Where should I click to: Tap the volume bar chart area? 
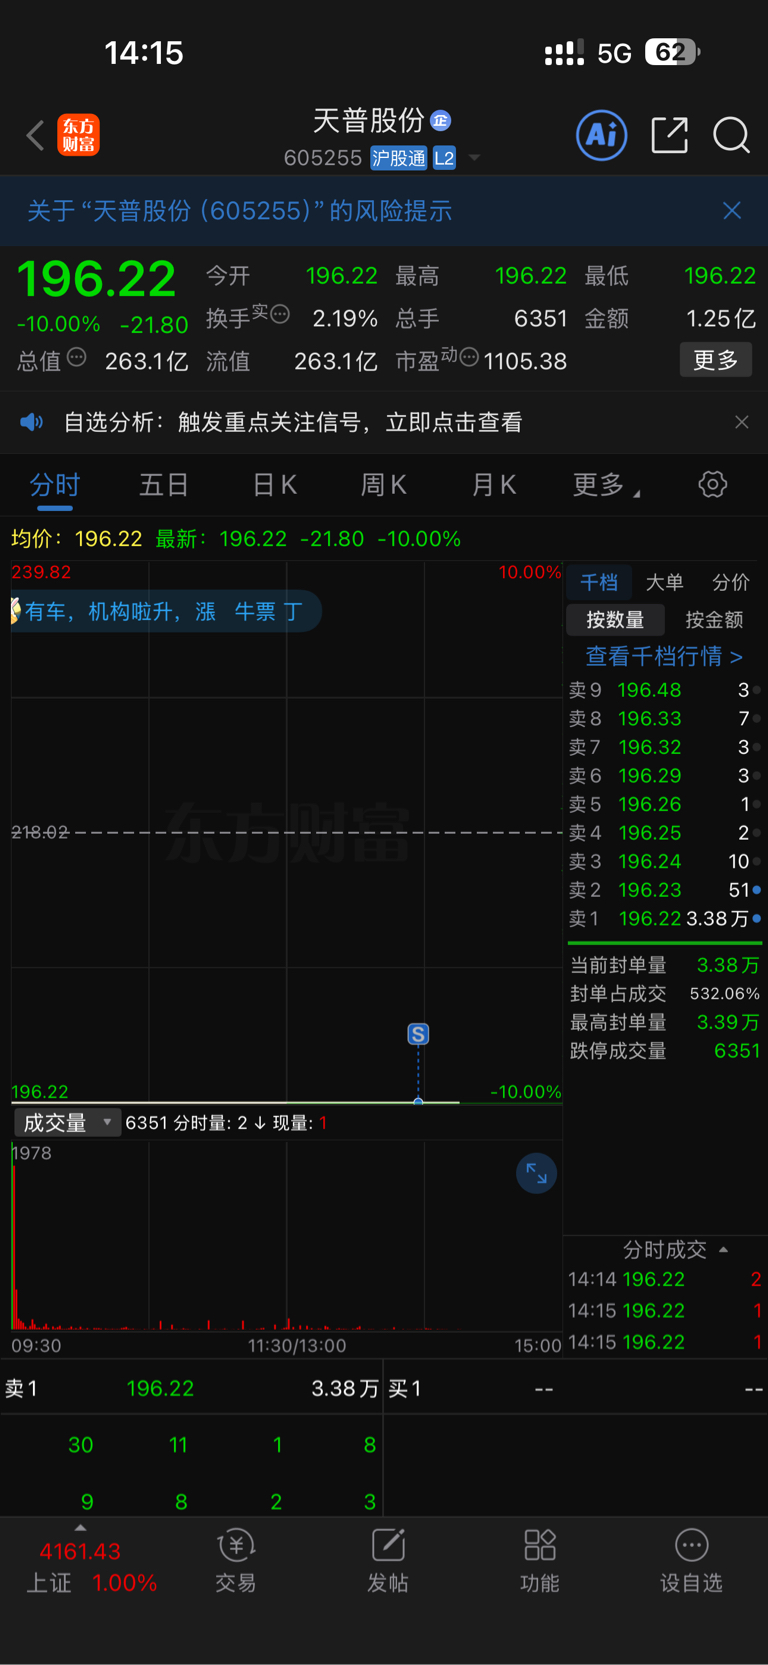(286, 1235)
